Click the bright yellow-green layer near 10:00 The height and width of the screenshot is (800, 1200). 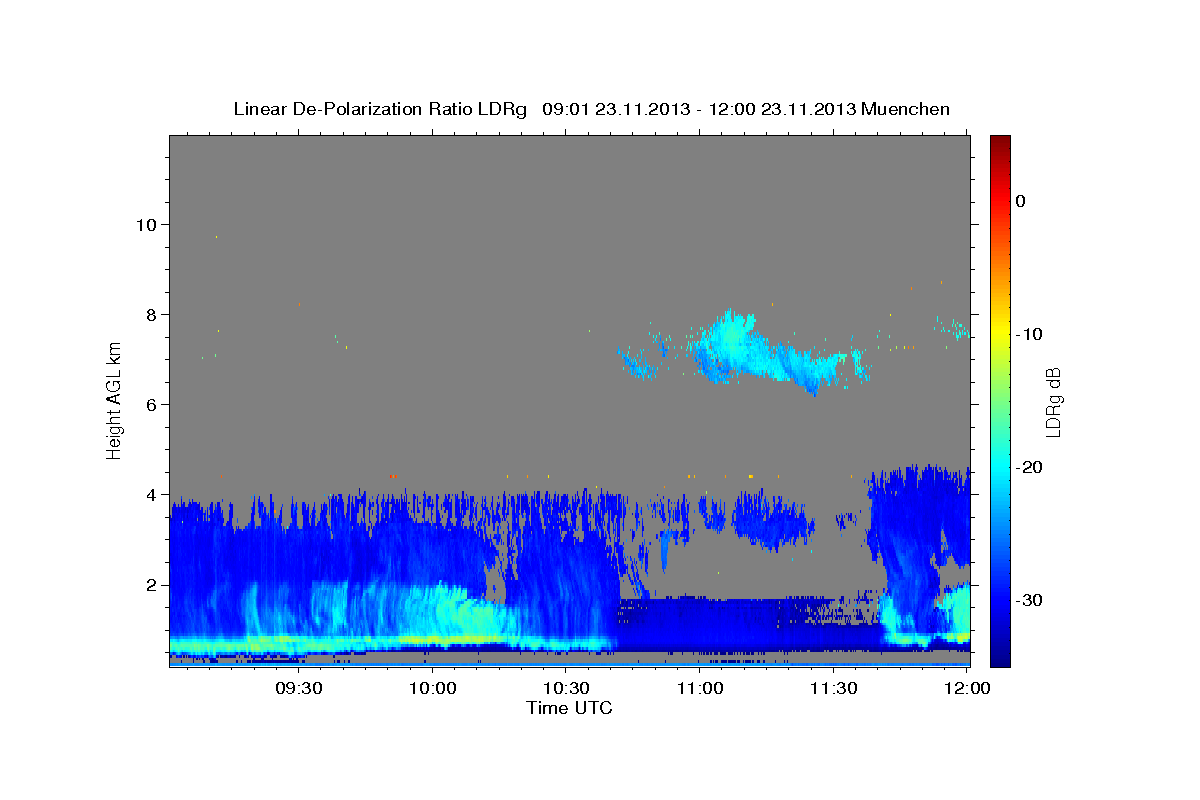[440, 637]
